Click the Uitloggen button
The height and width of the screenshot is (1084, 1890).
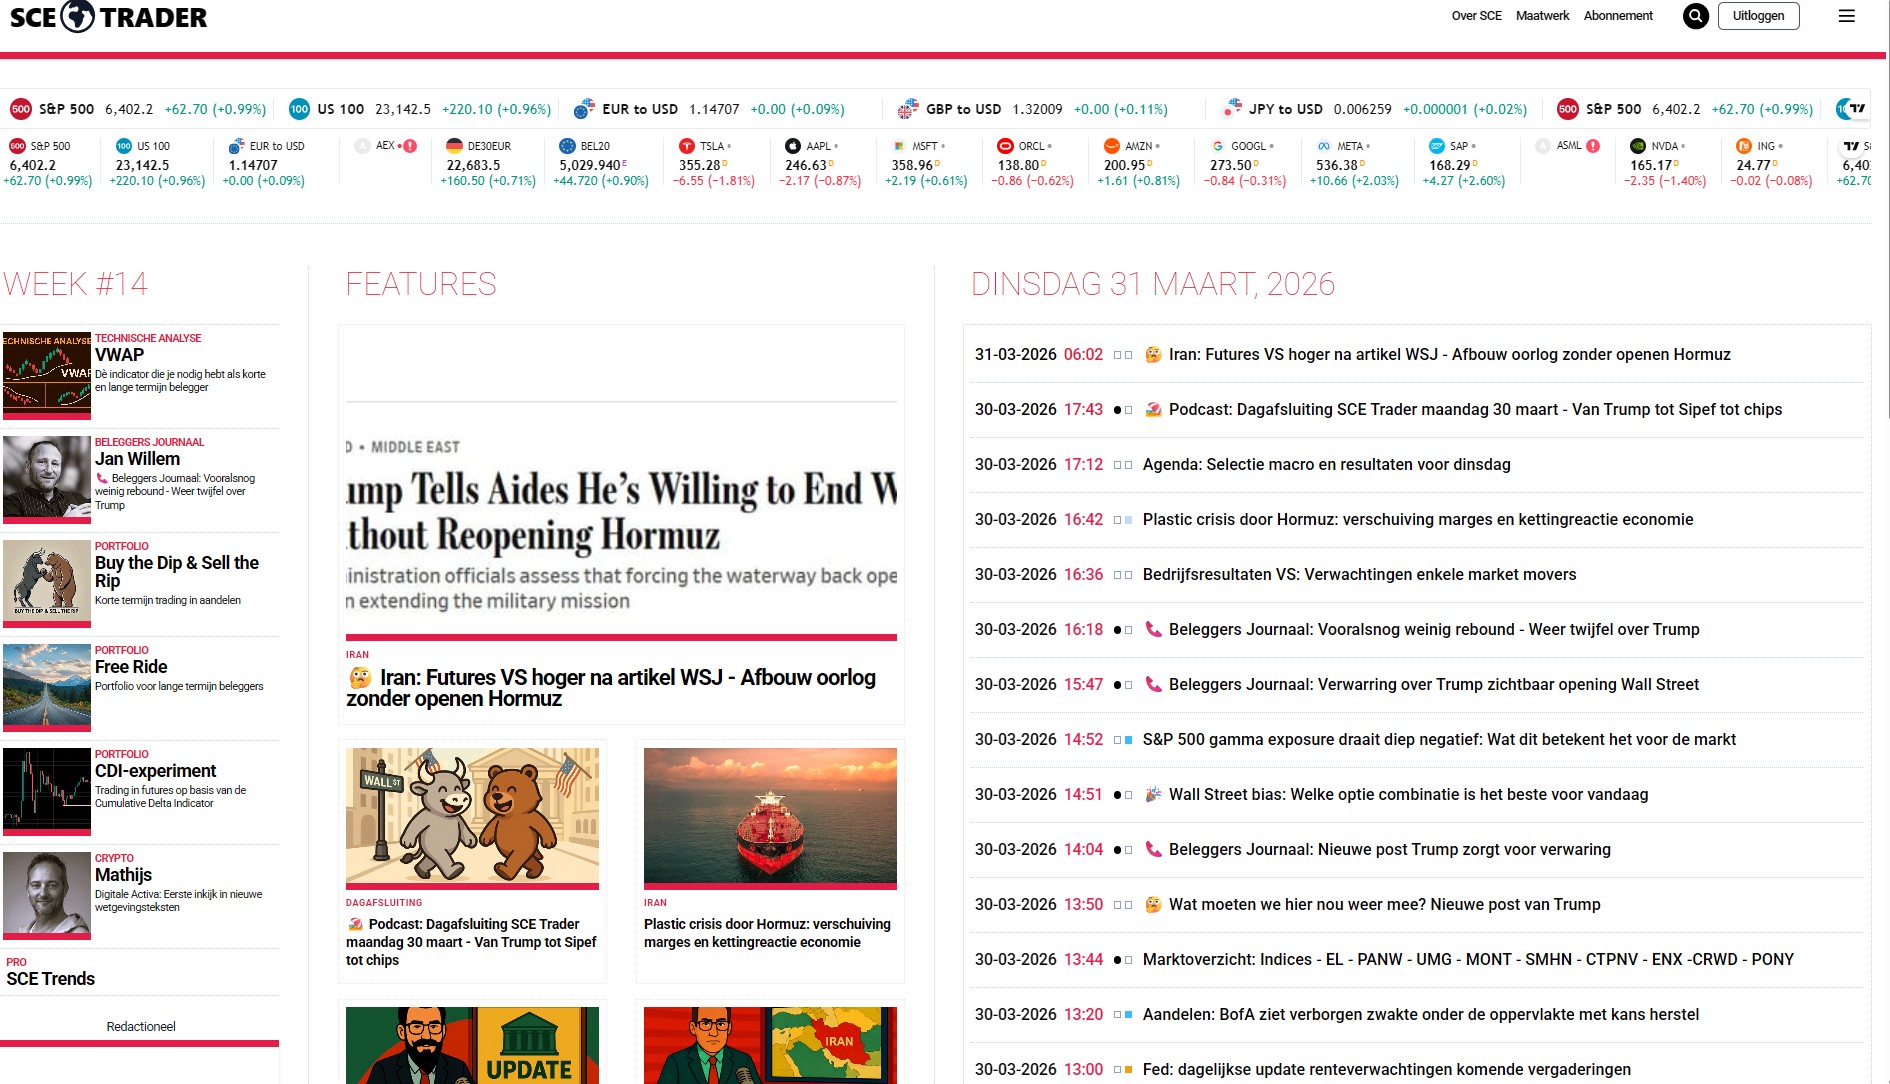[1758, 16]
